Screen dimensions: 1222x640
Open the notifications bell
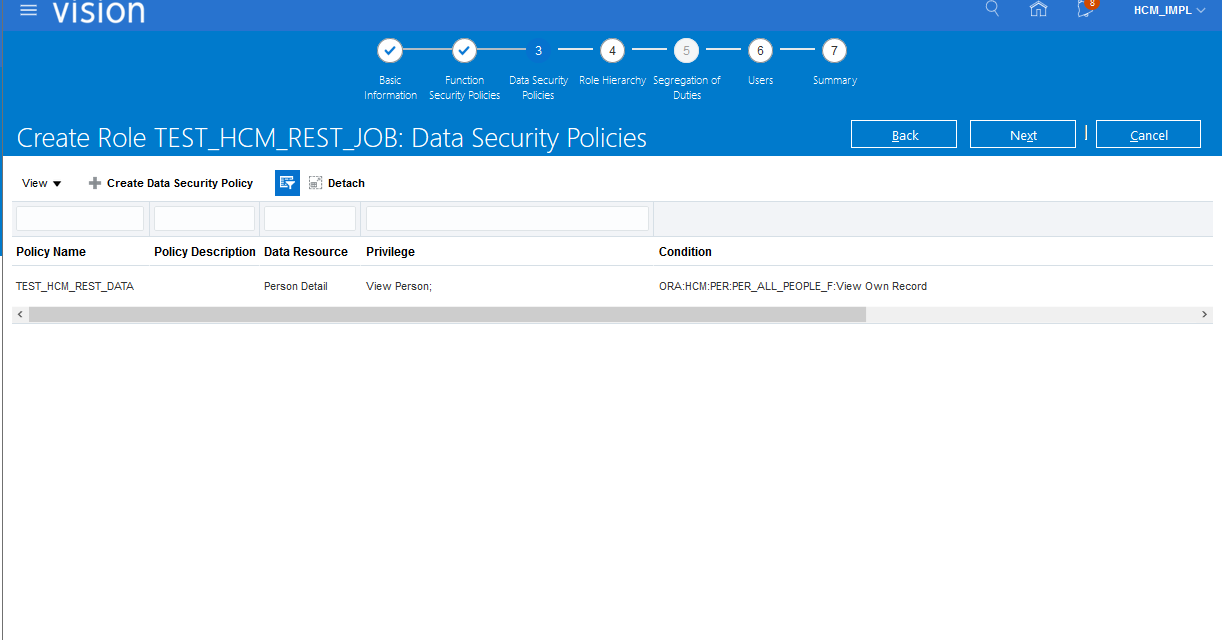click(1085, 9)
